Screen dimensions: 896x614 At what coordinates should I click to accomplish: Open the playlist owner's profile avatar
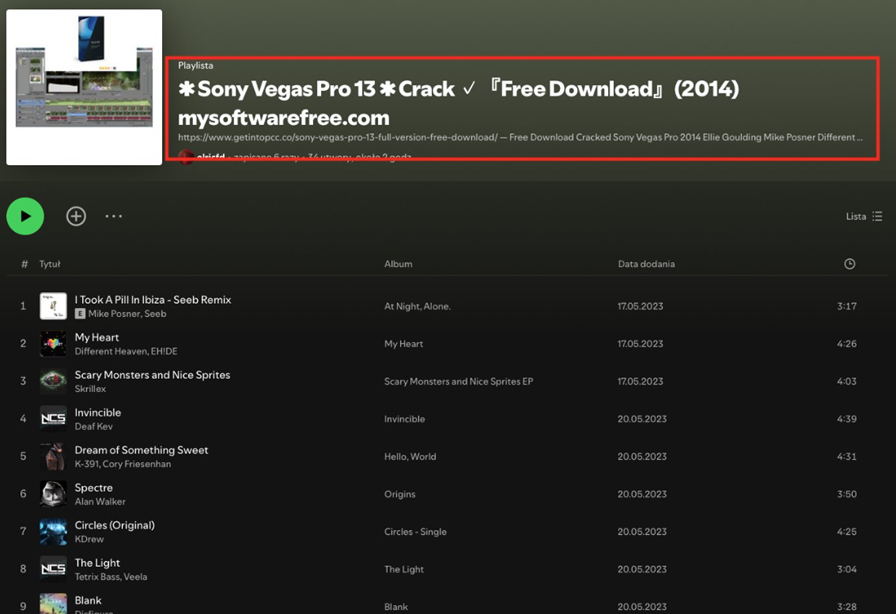186,157
